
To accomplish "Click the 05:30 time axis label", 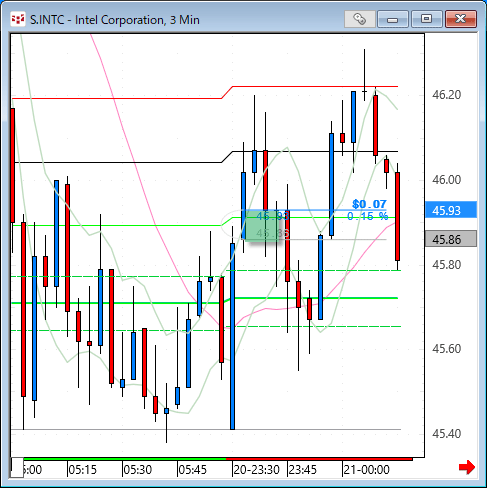I will (x=138, y=470).
